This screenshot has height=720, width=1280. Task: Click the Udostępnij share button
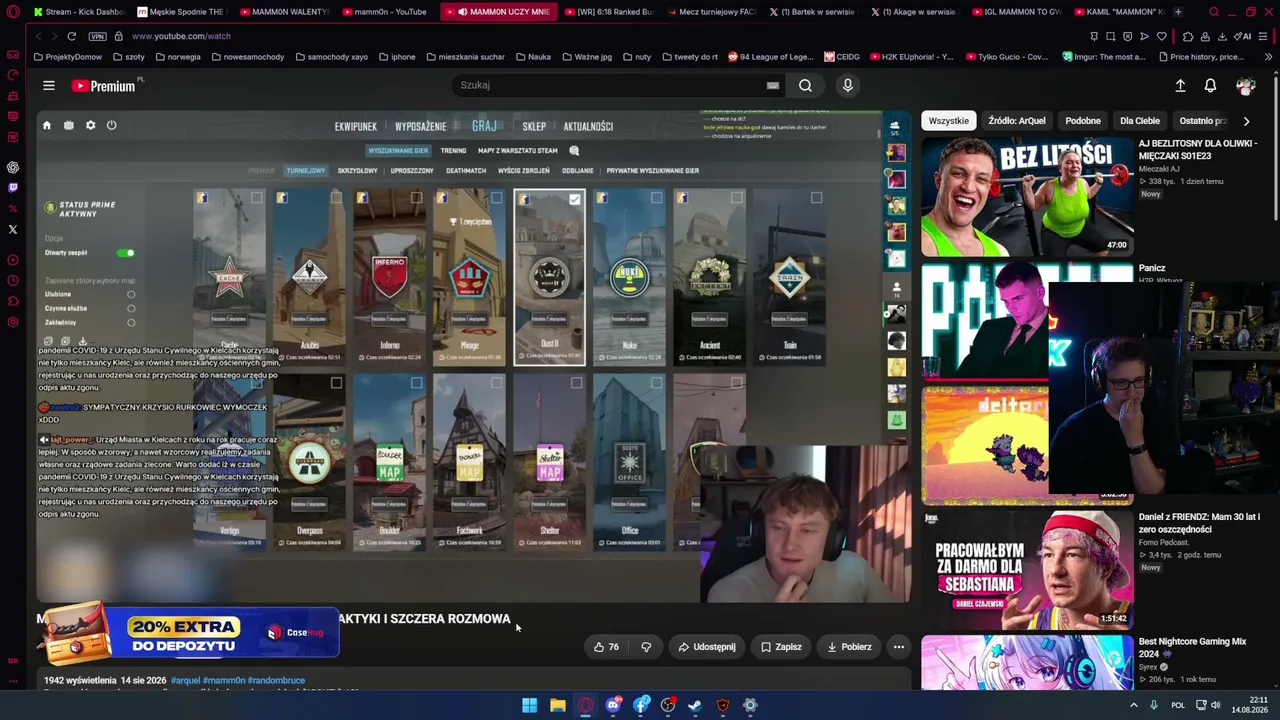coord(706,647)
